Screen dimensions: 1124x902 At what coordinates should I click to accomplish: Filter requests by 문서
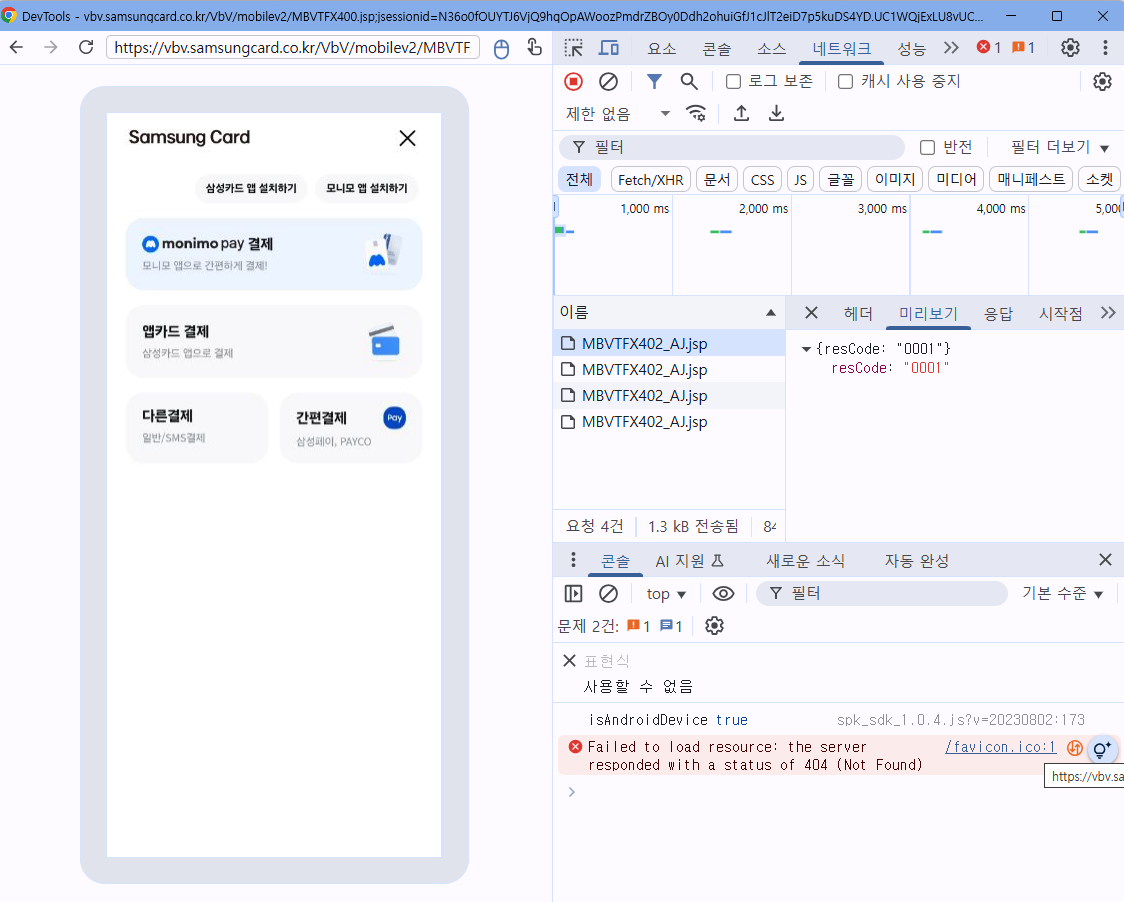[x=717, y=179]
